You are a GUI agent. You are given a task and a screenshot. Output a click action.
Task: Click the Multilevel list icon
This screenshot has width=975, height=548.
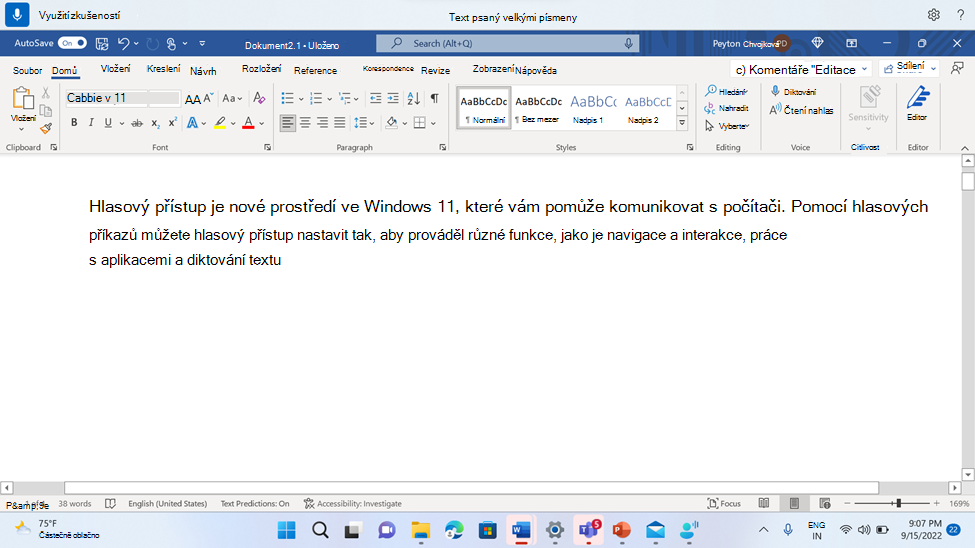pyautogui.click(x=344, y=98)
